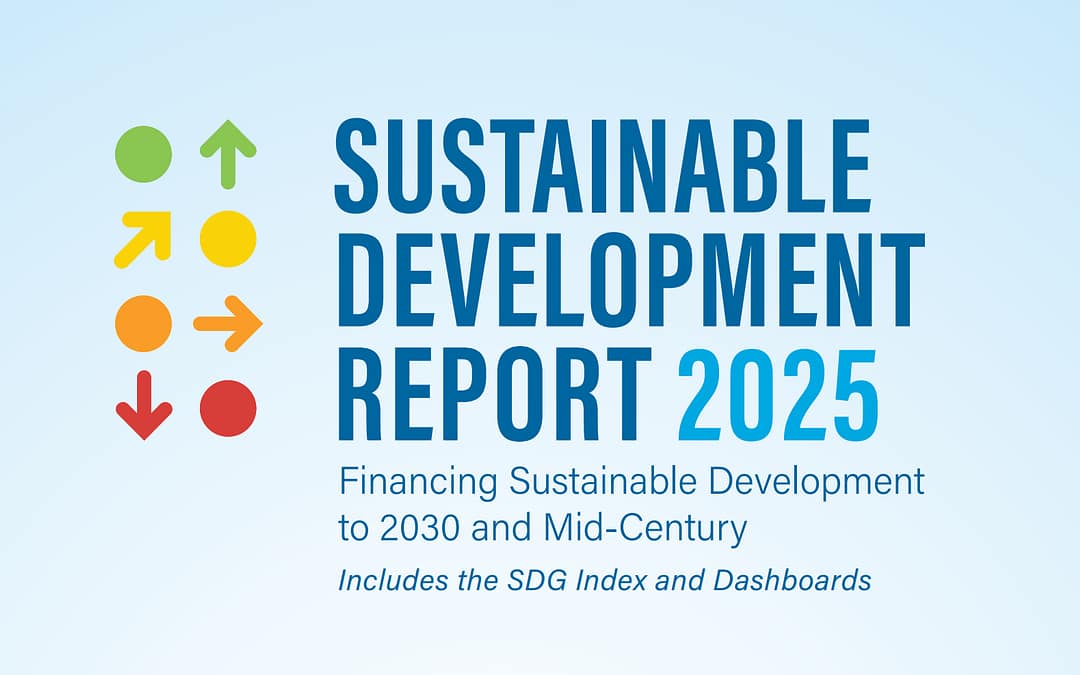Click the yellow circle icon
This screenshot has height=675, width=1080.
point(228,239)
